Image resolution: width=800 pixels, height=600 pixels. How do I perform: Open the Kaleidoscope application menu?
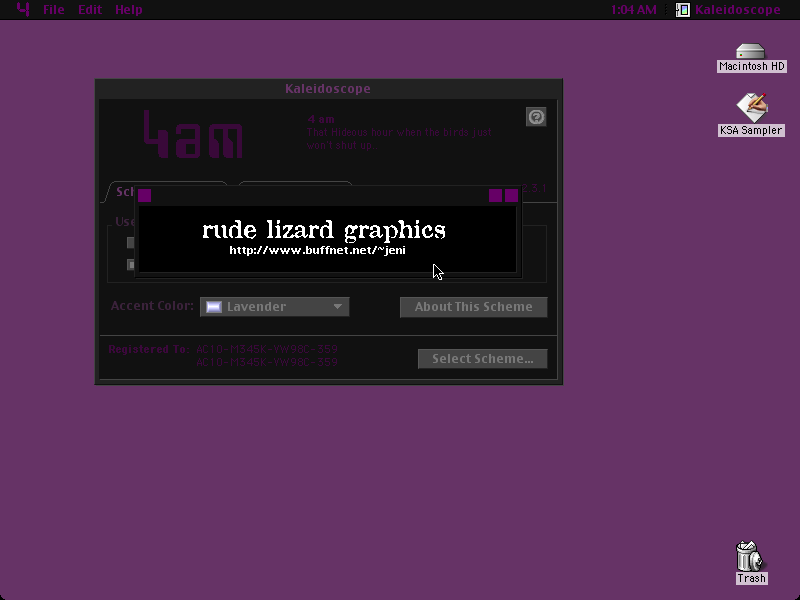tap(729, 10)
